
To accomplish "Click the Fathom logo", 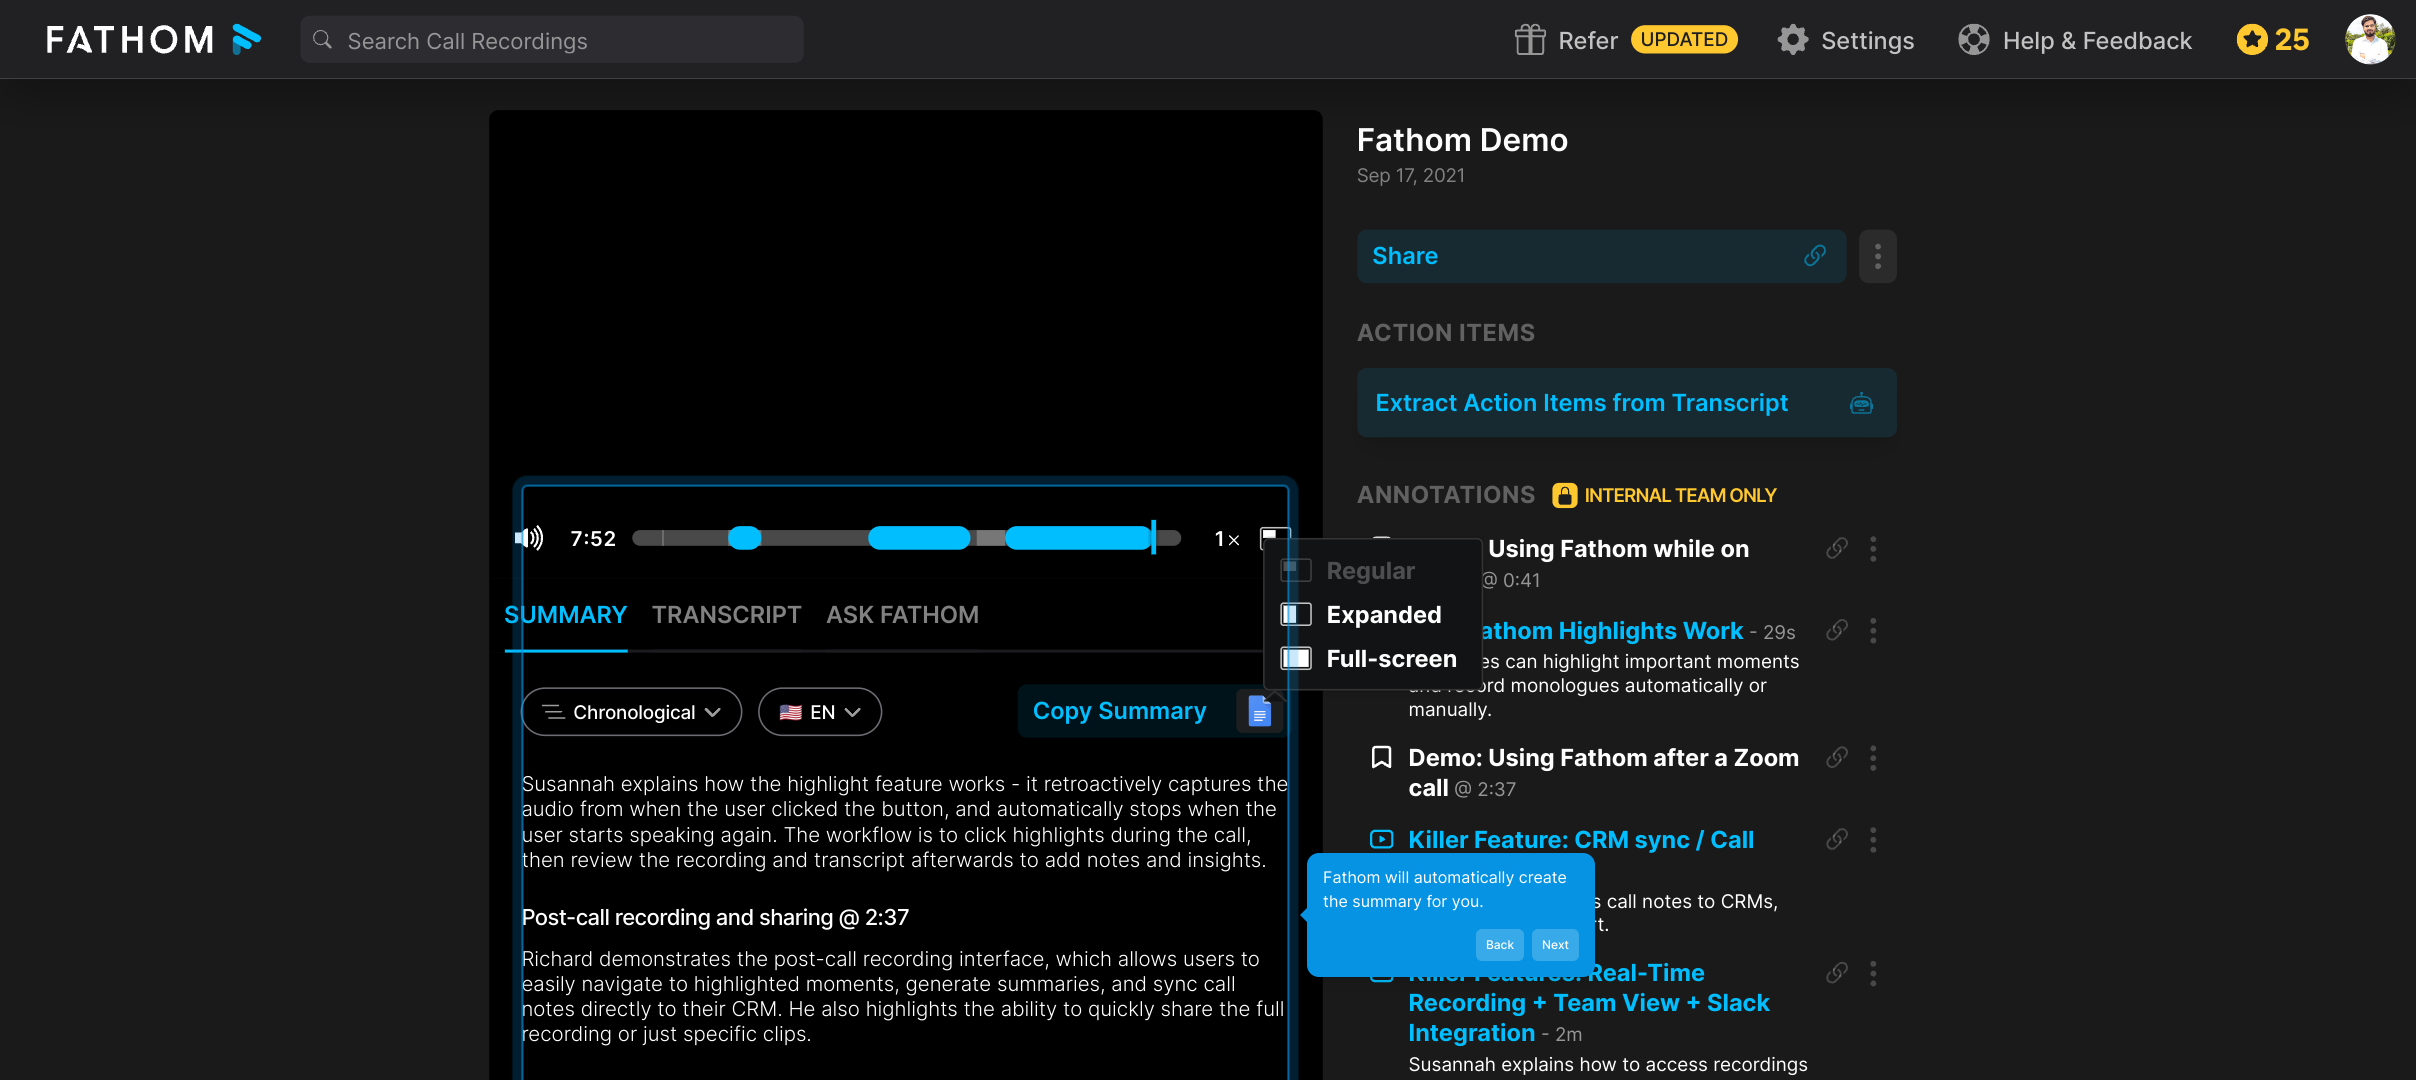I will tap(153, 40).
